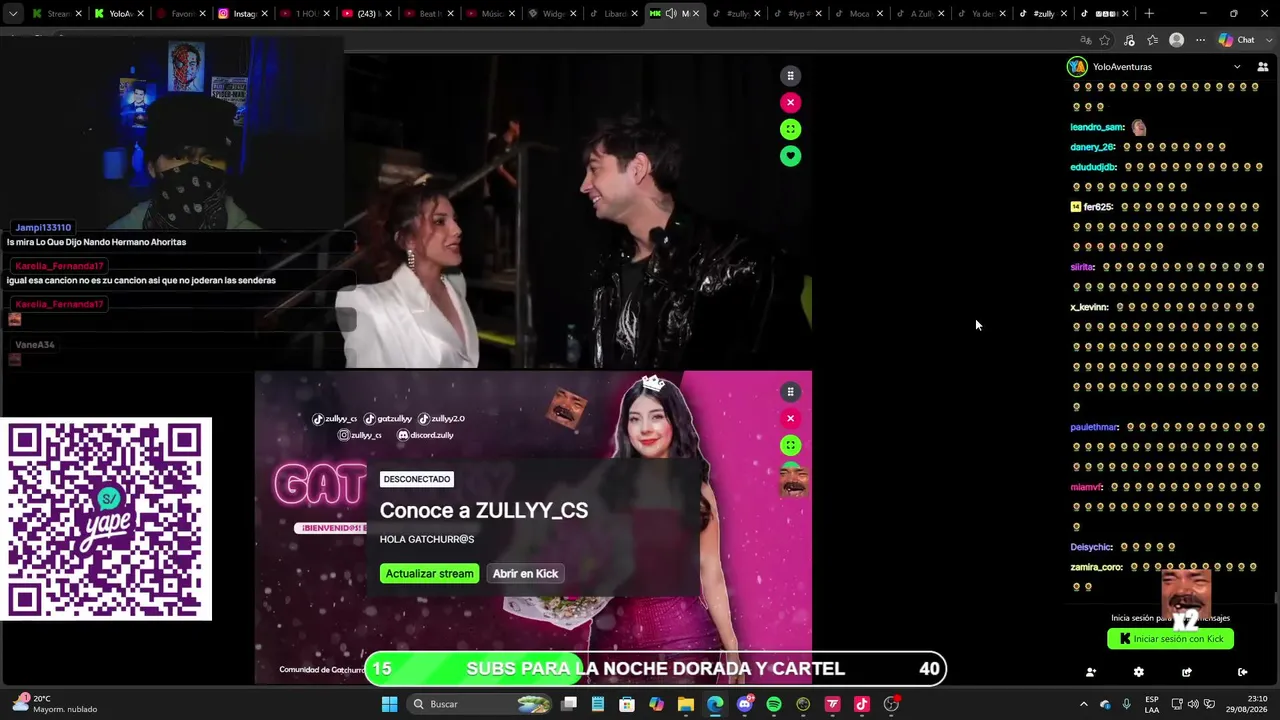Open File Explorer from taskbar
Screen dimensions: 1280x720
(686, 704)
